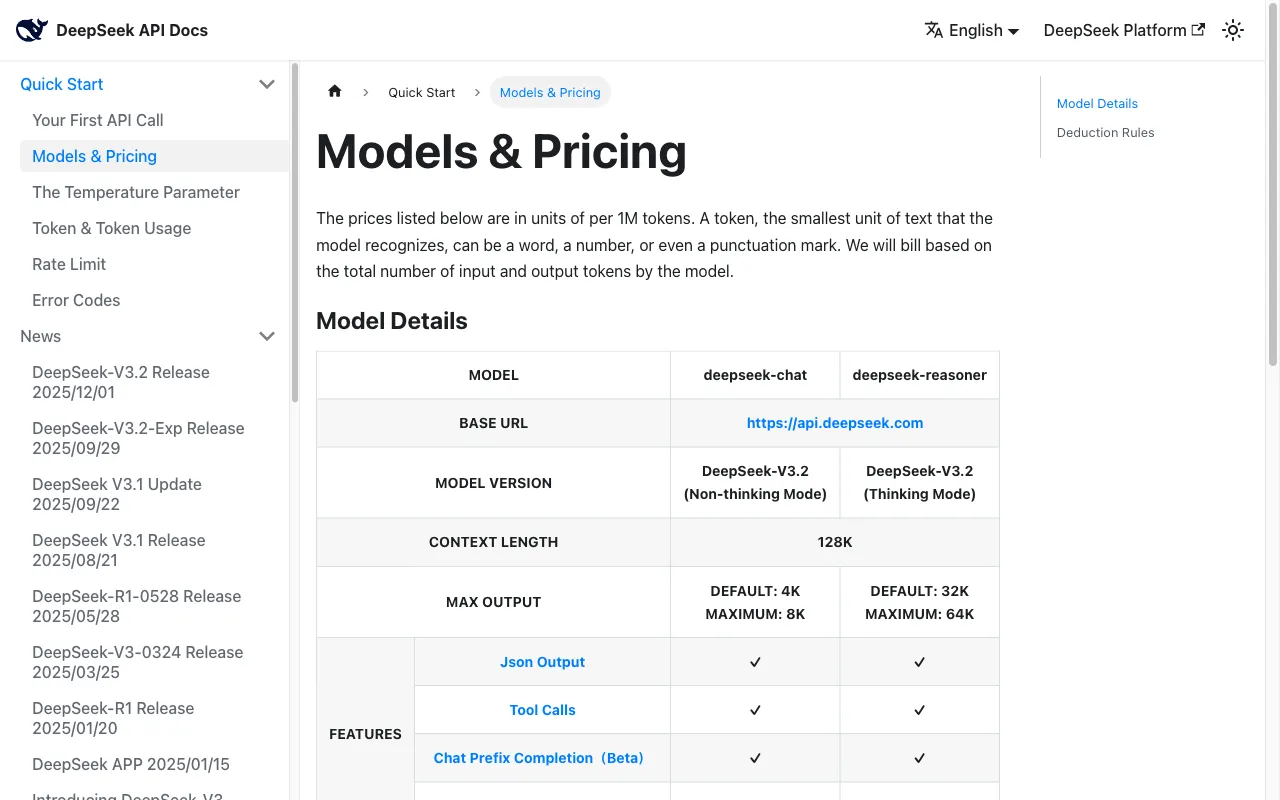Click the DeepSeek whale logo
The image size is (1280, 800).
(x=32, y=30)
